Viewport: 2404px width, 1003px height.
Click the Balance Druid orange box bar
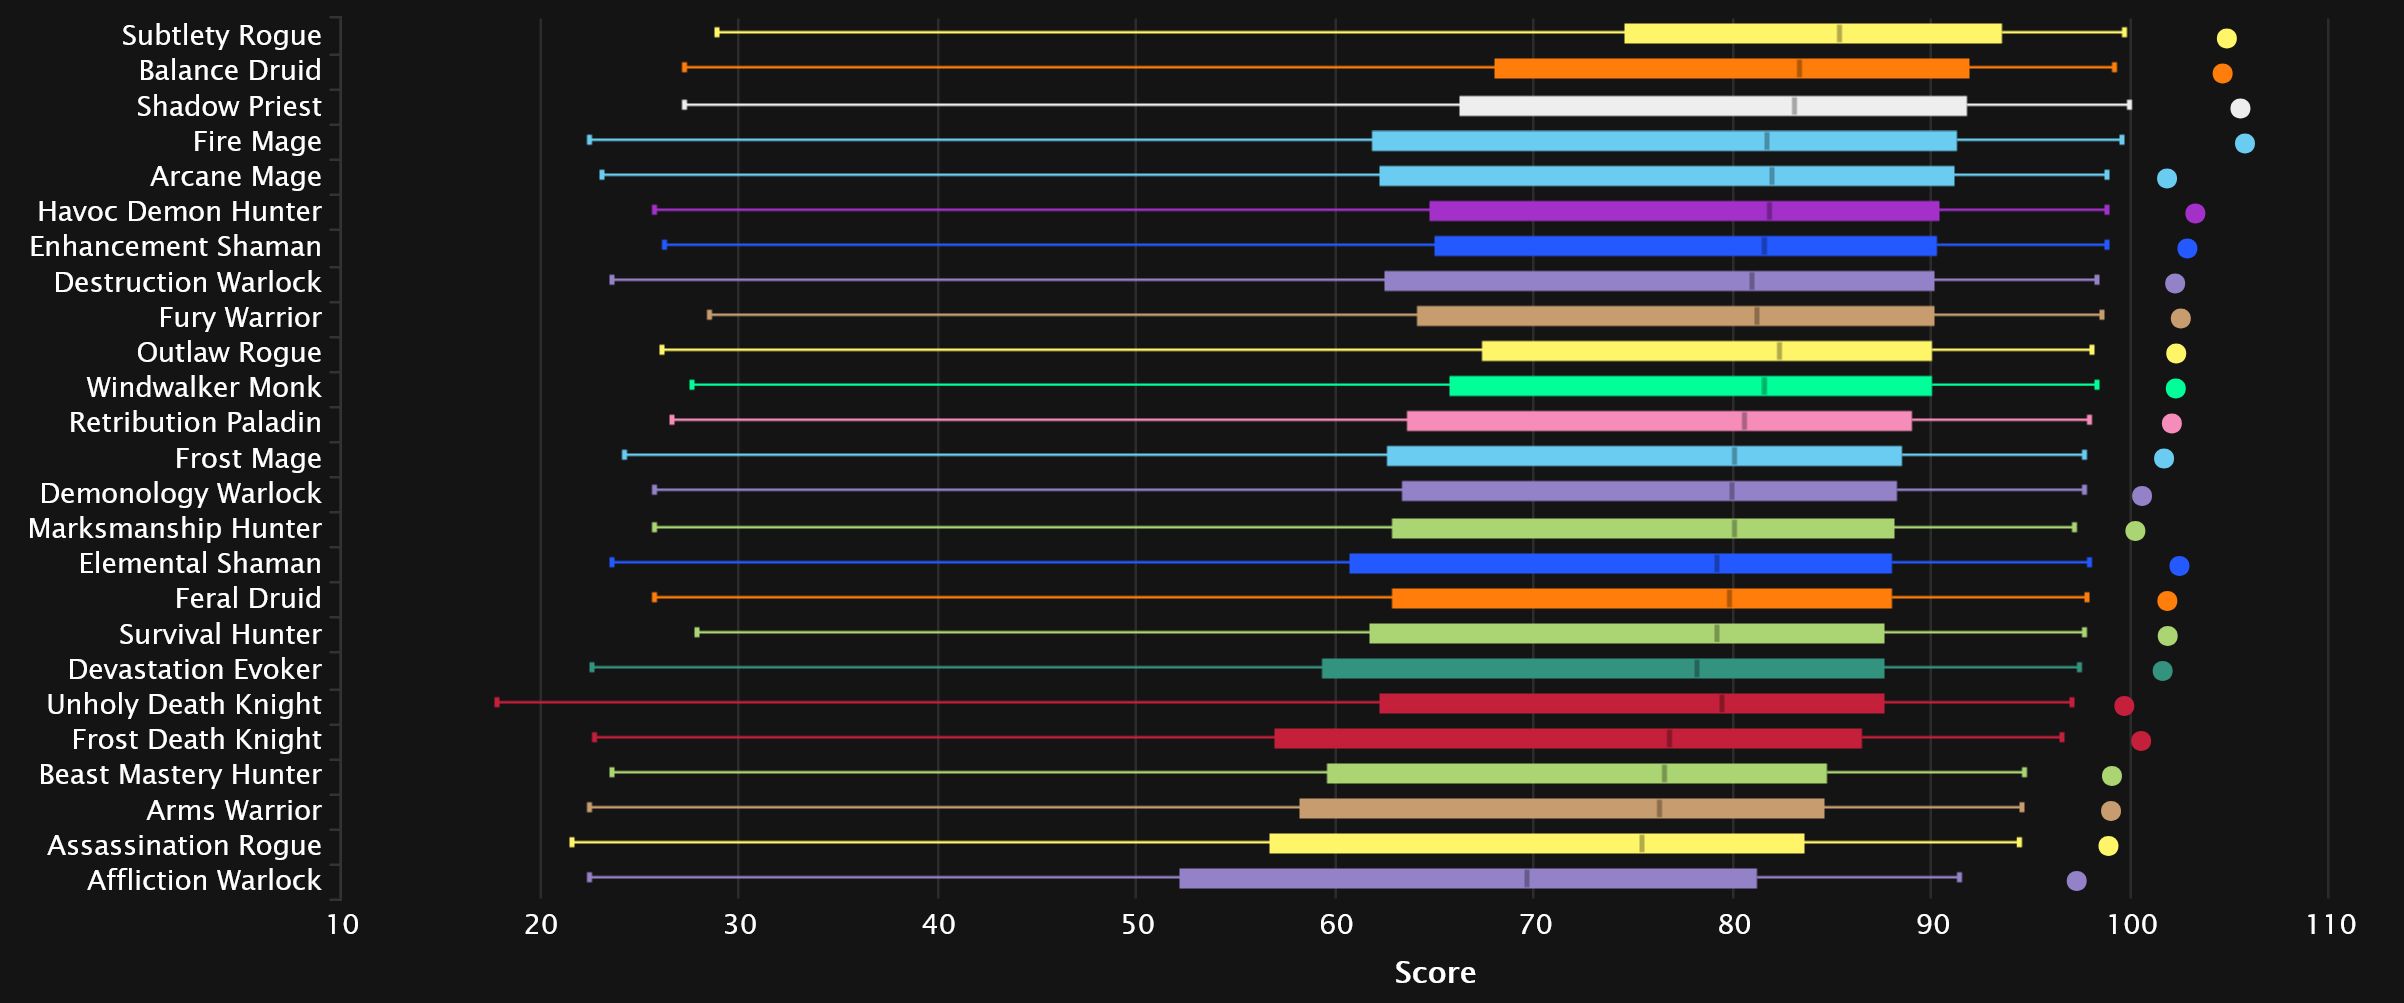(x=1732, y=69)
